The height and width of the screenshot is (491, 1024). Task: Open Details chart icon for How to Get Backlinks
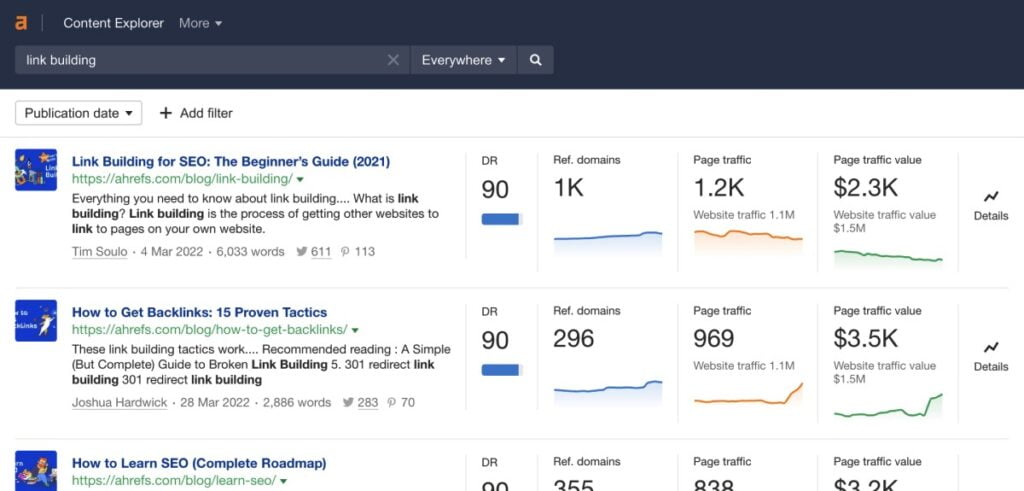991,347
